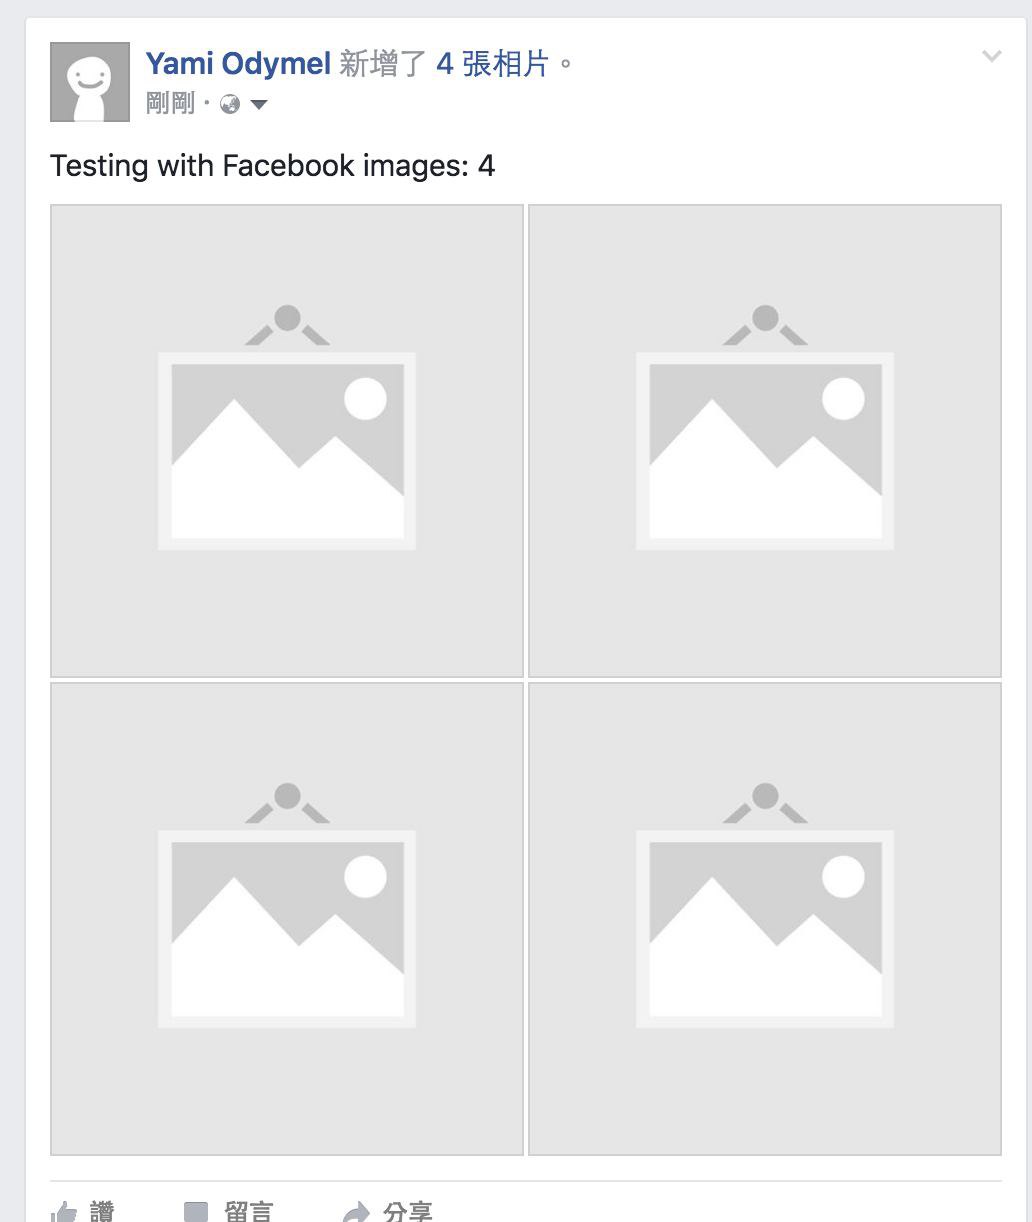1032x1222 pixels.
Task: Click the 剛剛 timestamp link
Action: click(170, 103)
